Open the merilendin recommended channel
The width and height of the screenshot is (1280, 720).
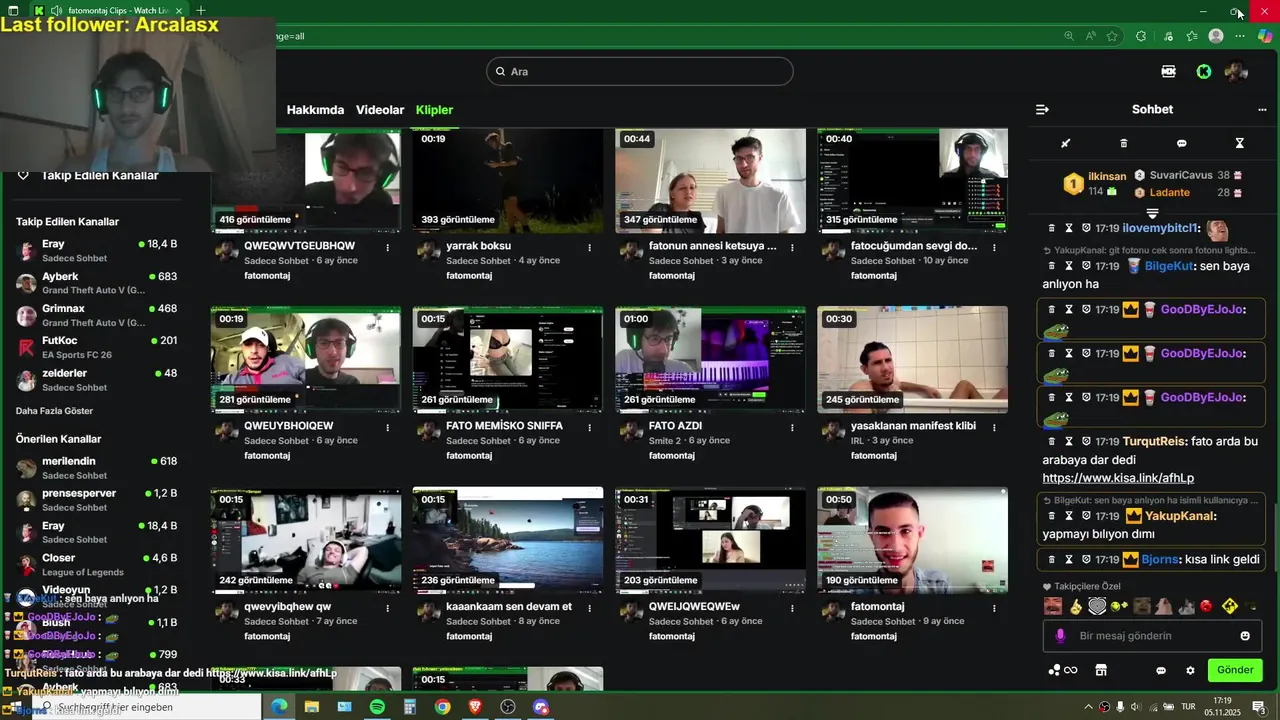[x=97, y=467]
